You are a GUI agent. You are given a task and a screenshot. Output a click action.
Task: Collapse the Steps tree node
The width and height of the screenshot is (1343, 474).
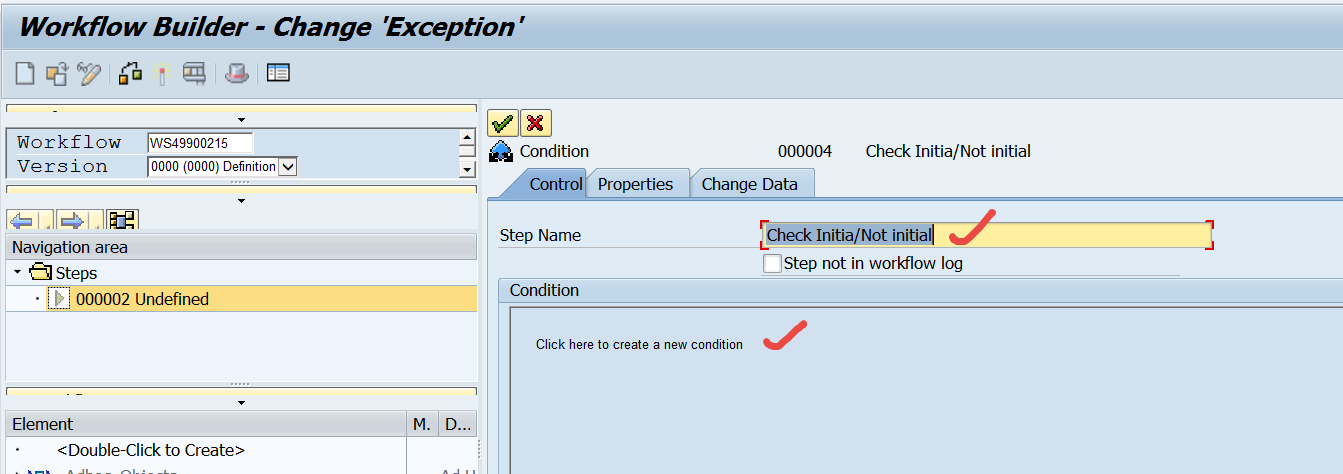pos(17,272)
